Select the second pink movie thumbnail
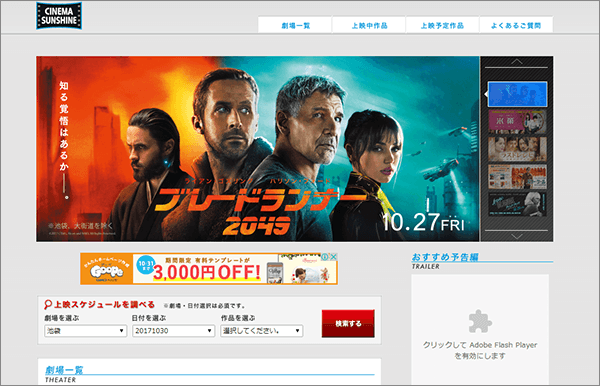600x386 pixels. click(x=517, y=122)
